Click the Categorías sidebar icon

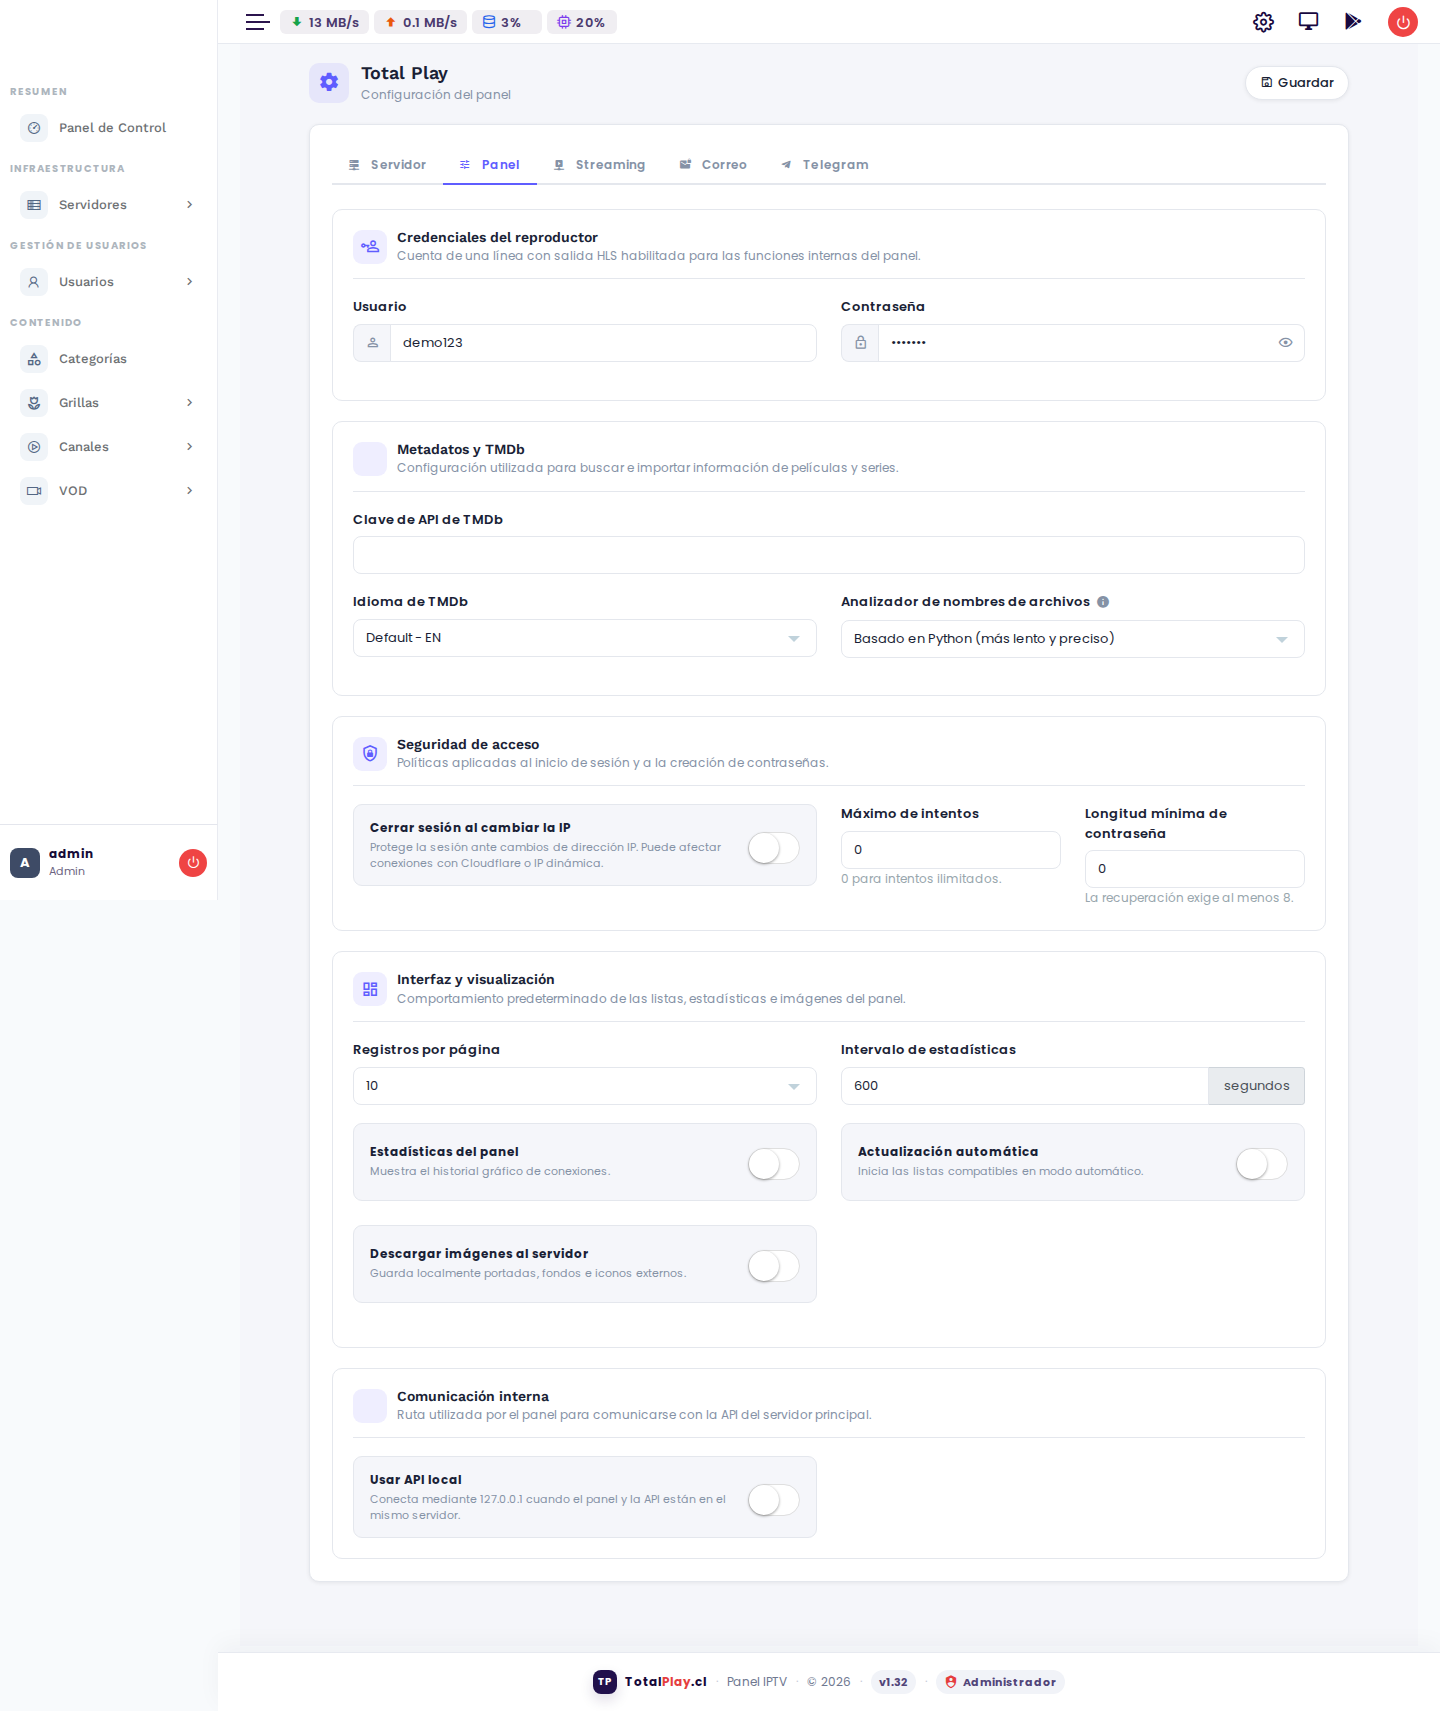point(34,359)
